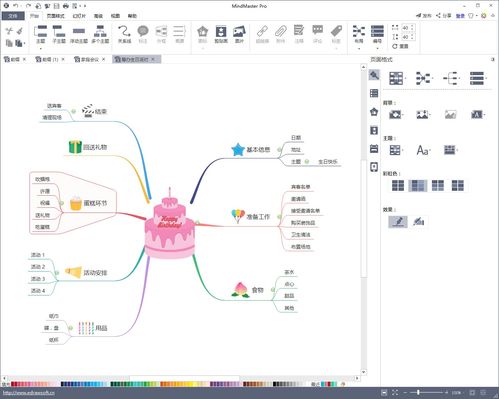Collapse the 食物 branch with its green toggle
The width and height of the screenshot is (499, 399).
[273, 290]
